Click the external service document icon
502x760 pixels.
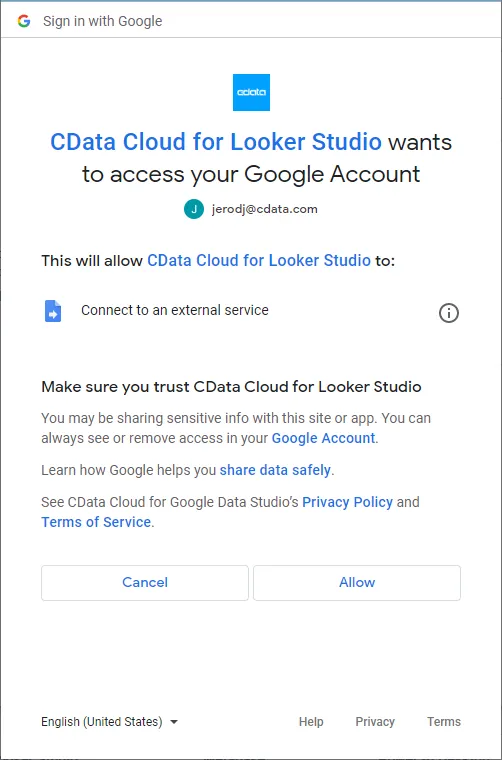coord(53,311)
